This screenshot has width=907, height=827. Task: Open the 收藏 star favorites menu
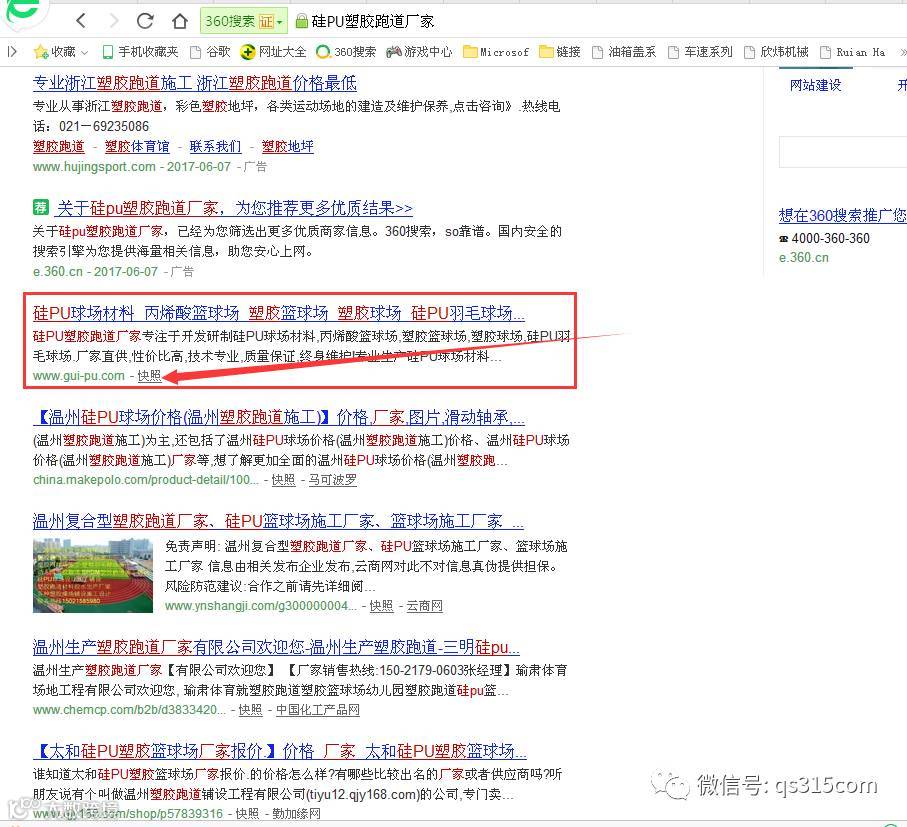pos(61,52)
